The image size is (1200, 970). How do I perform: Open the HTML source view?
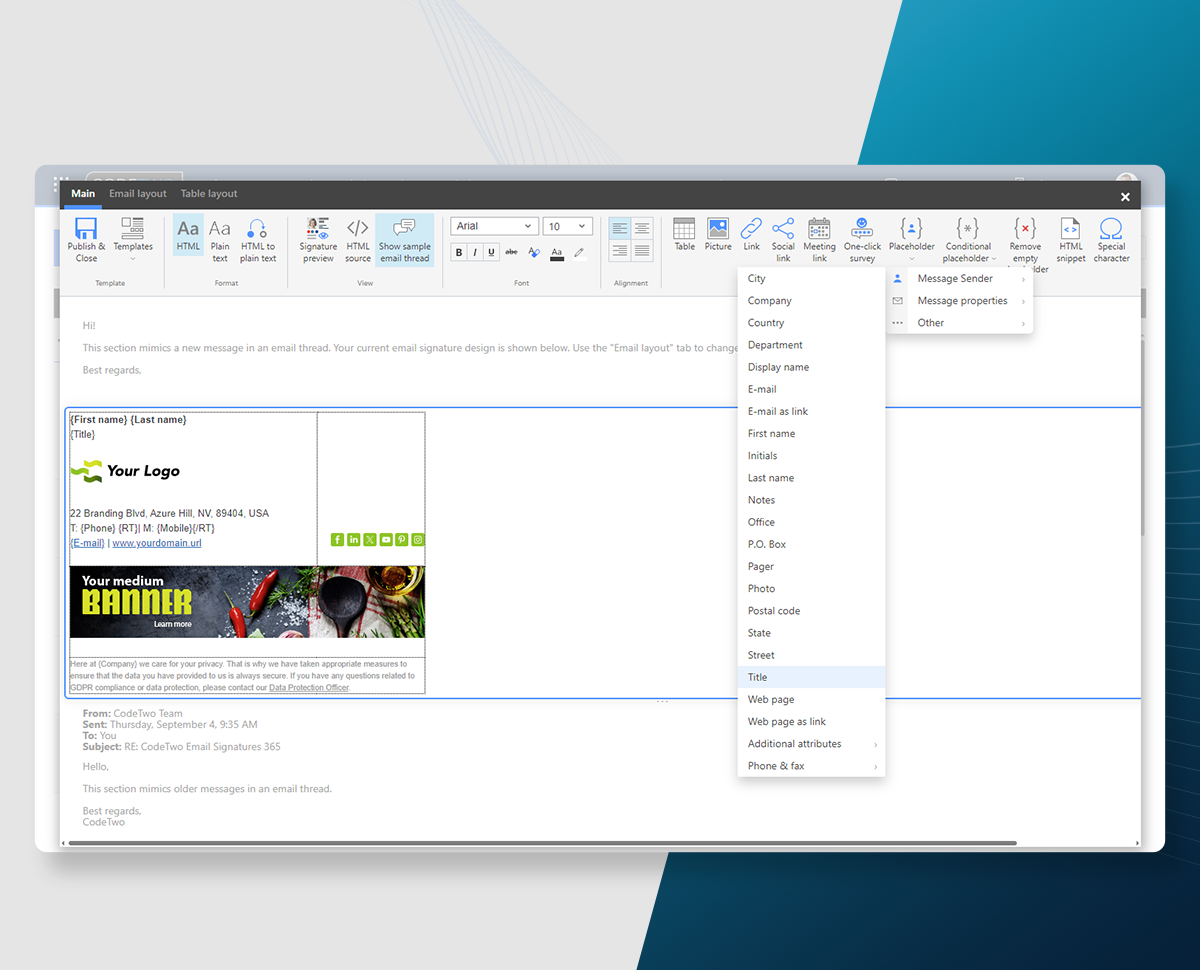(357, 237)
